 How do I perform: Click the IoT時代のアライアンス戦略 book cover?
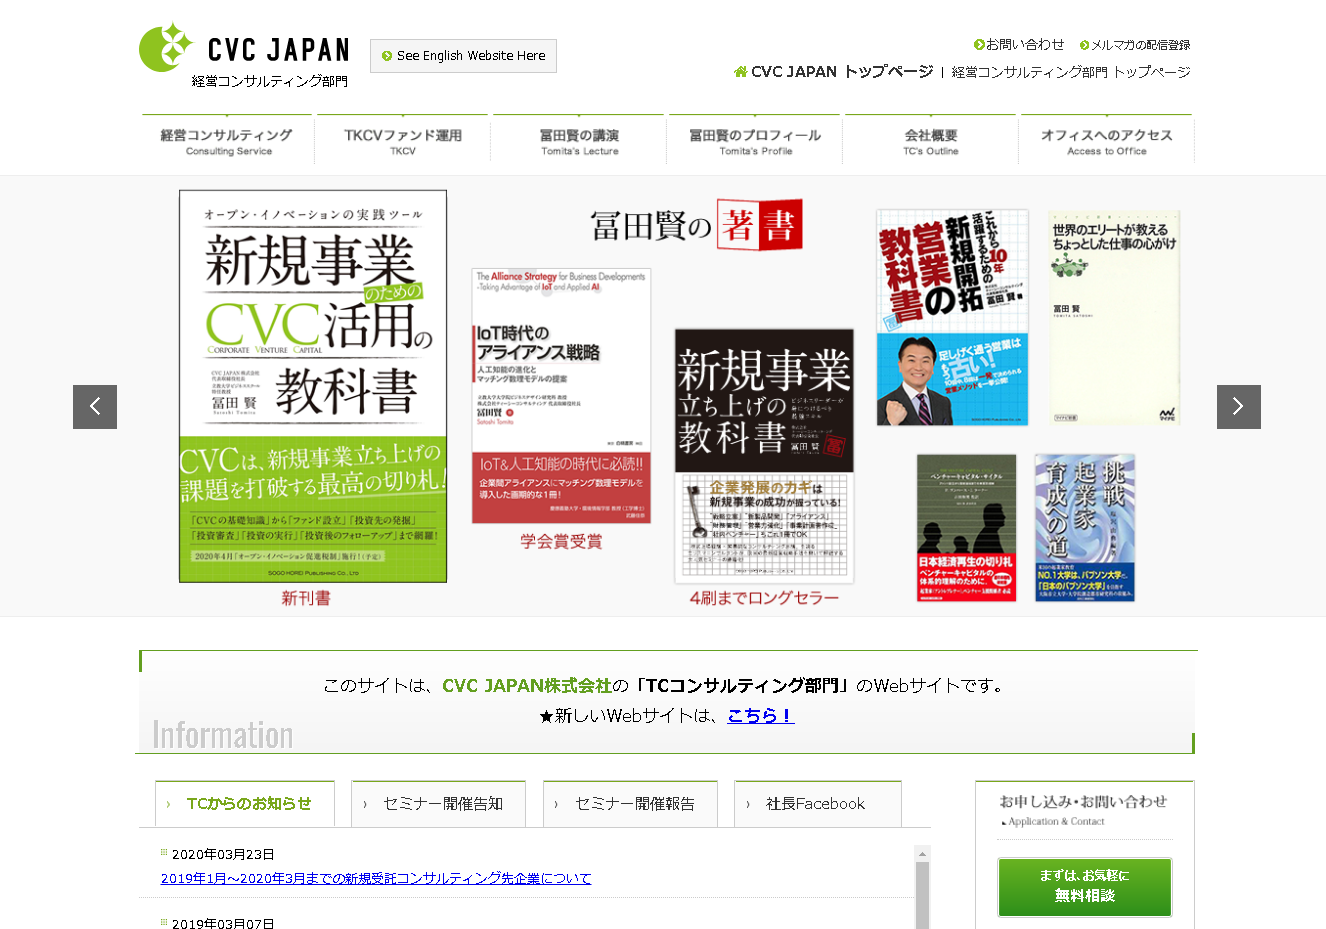(x=561, y=396)
